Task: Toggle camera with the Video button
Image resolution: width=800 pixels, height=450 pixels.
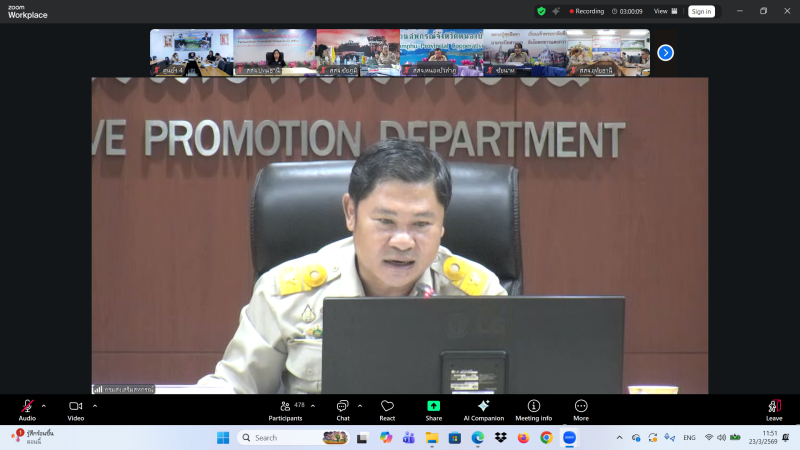Action: click(75, 408)
